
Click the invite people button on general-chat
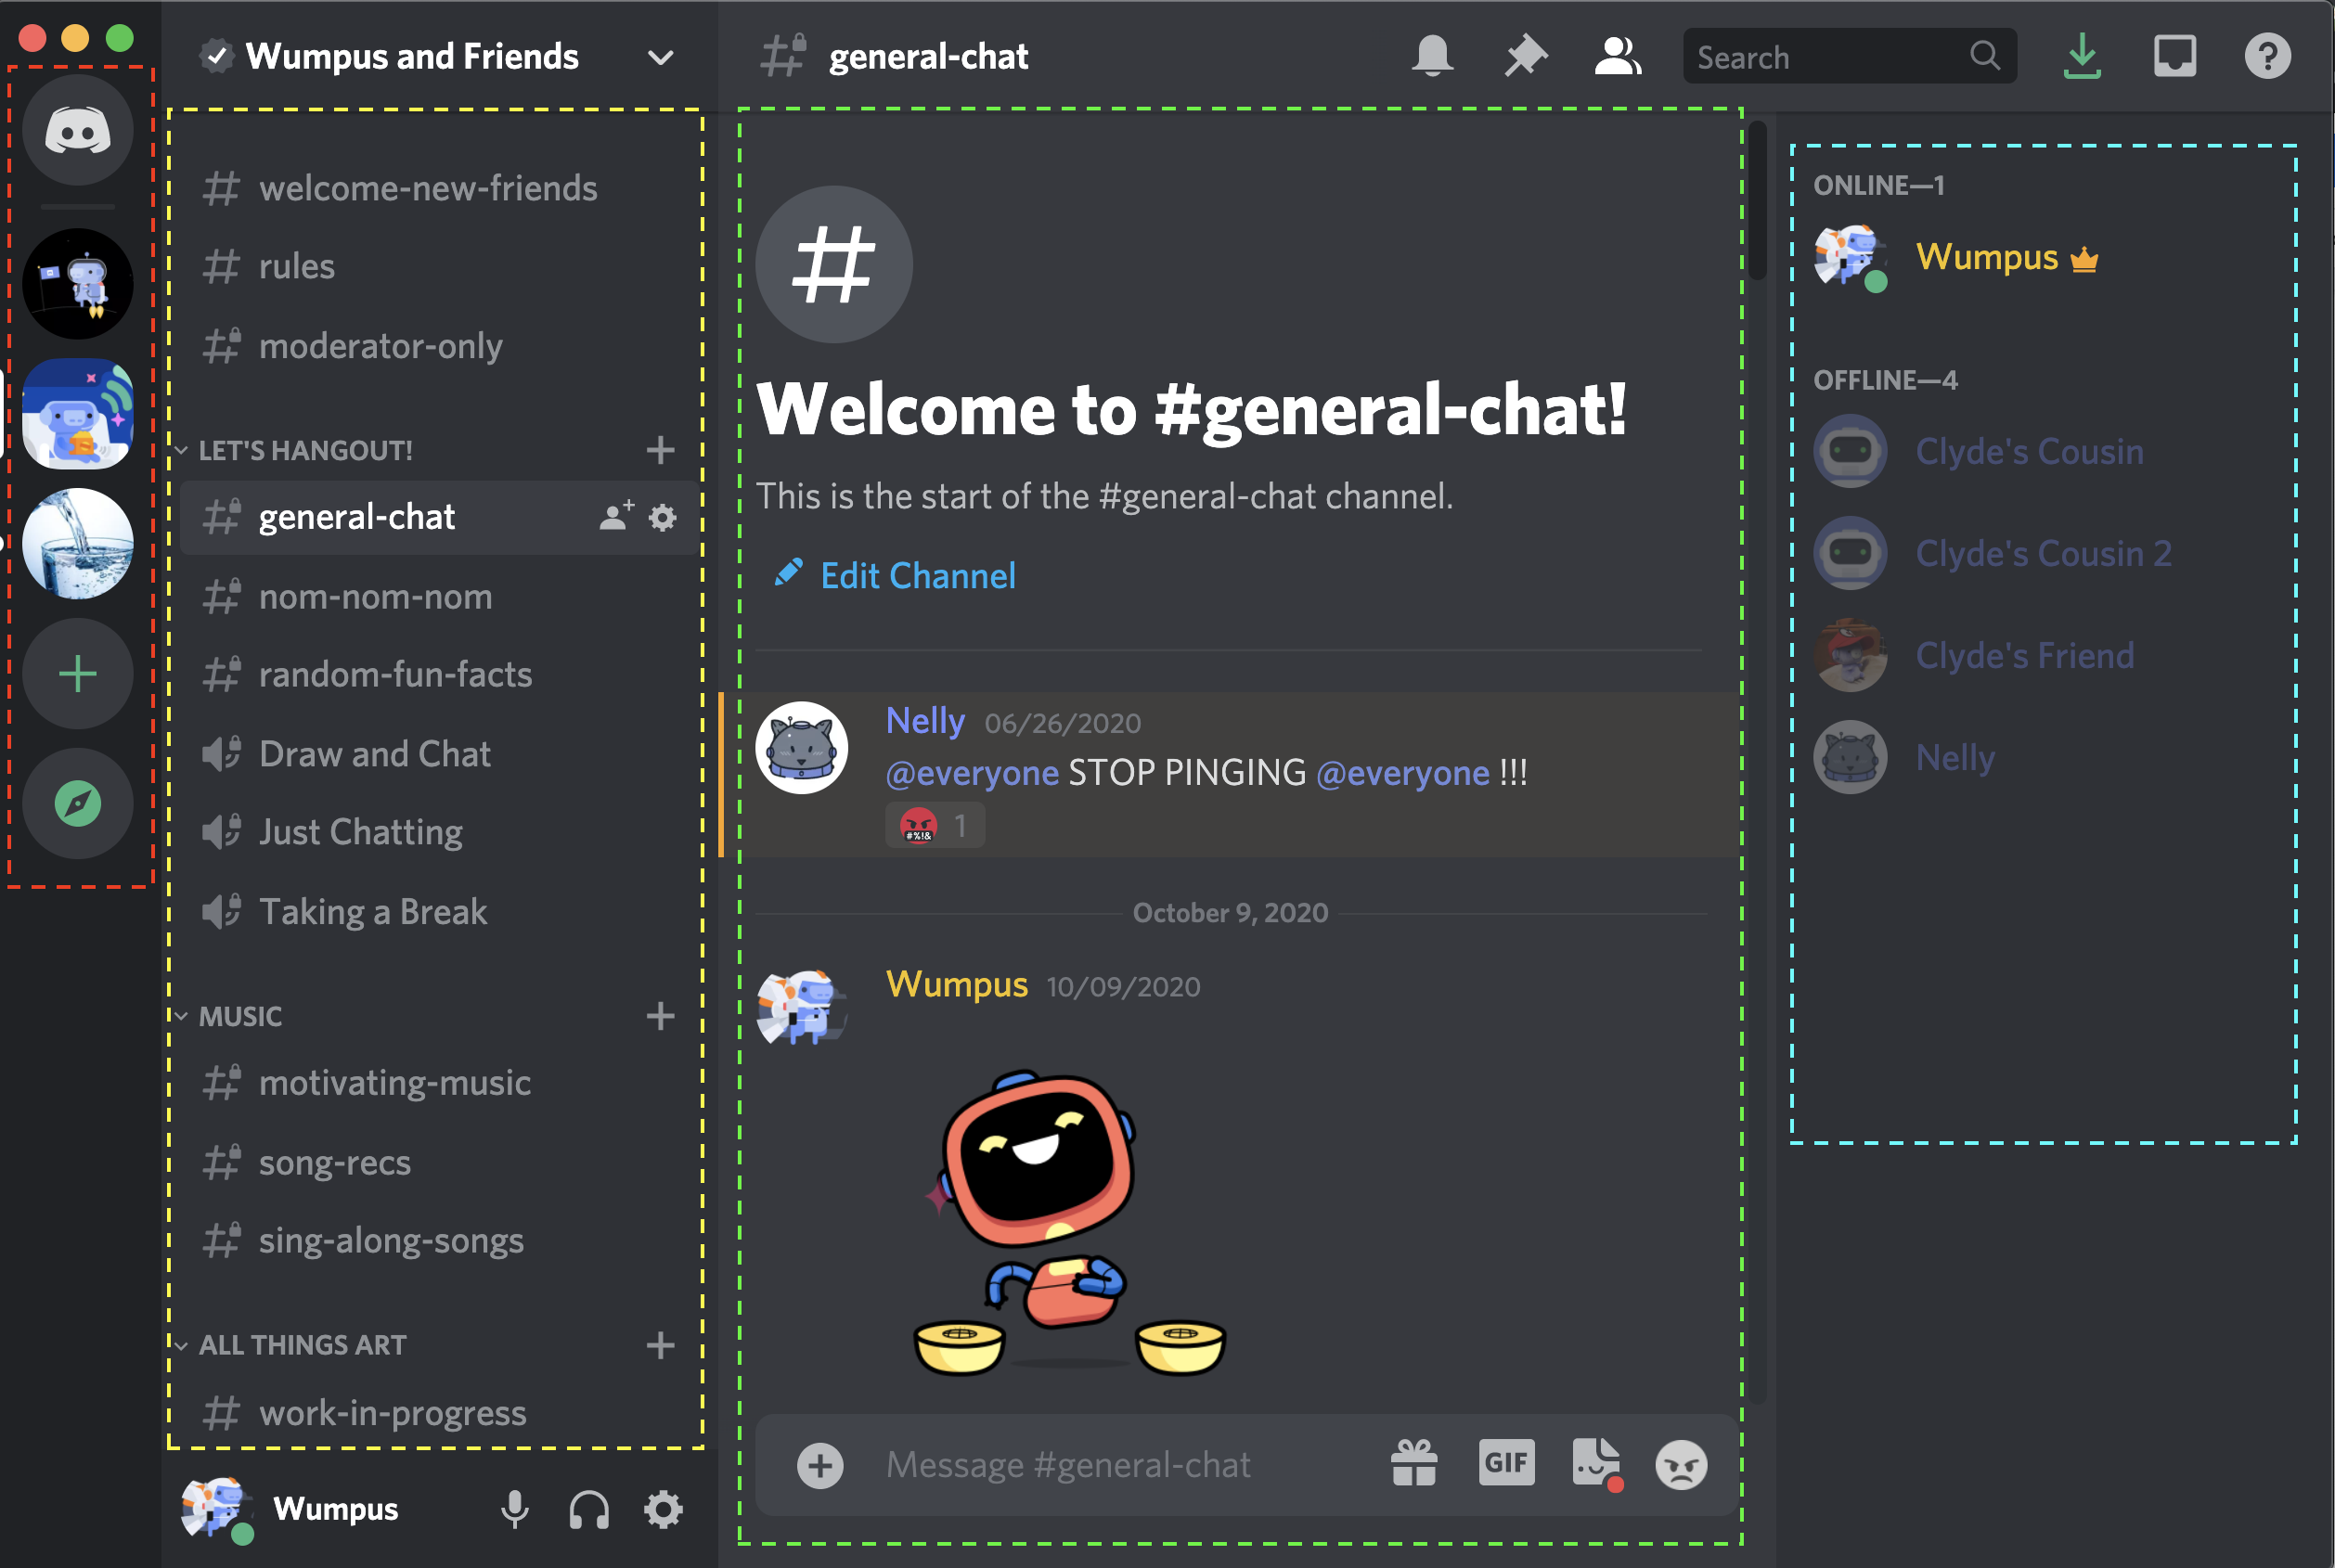point(607,515)
